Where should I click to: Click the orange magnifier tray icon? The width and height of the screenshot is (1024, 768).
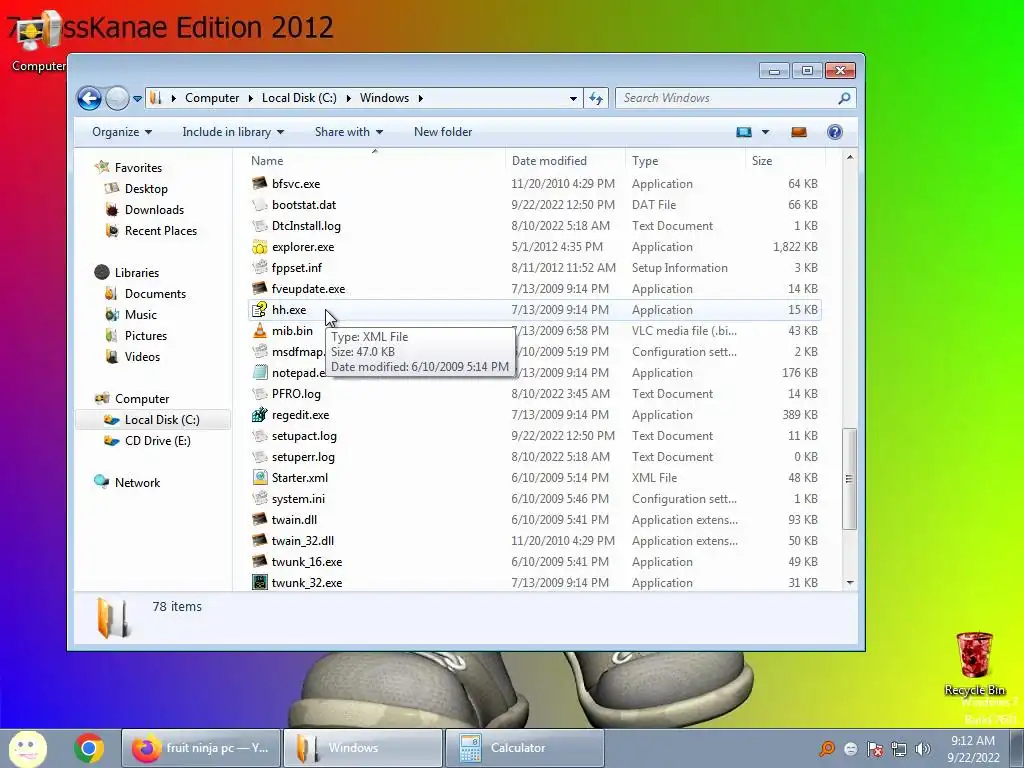tap(827, 749)
